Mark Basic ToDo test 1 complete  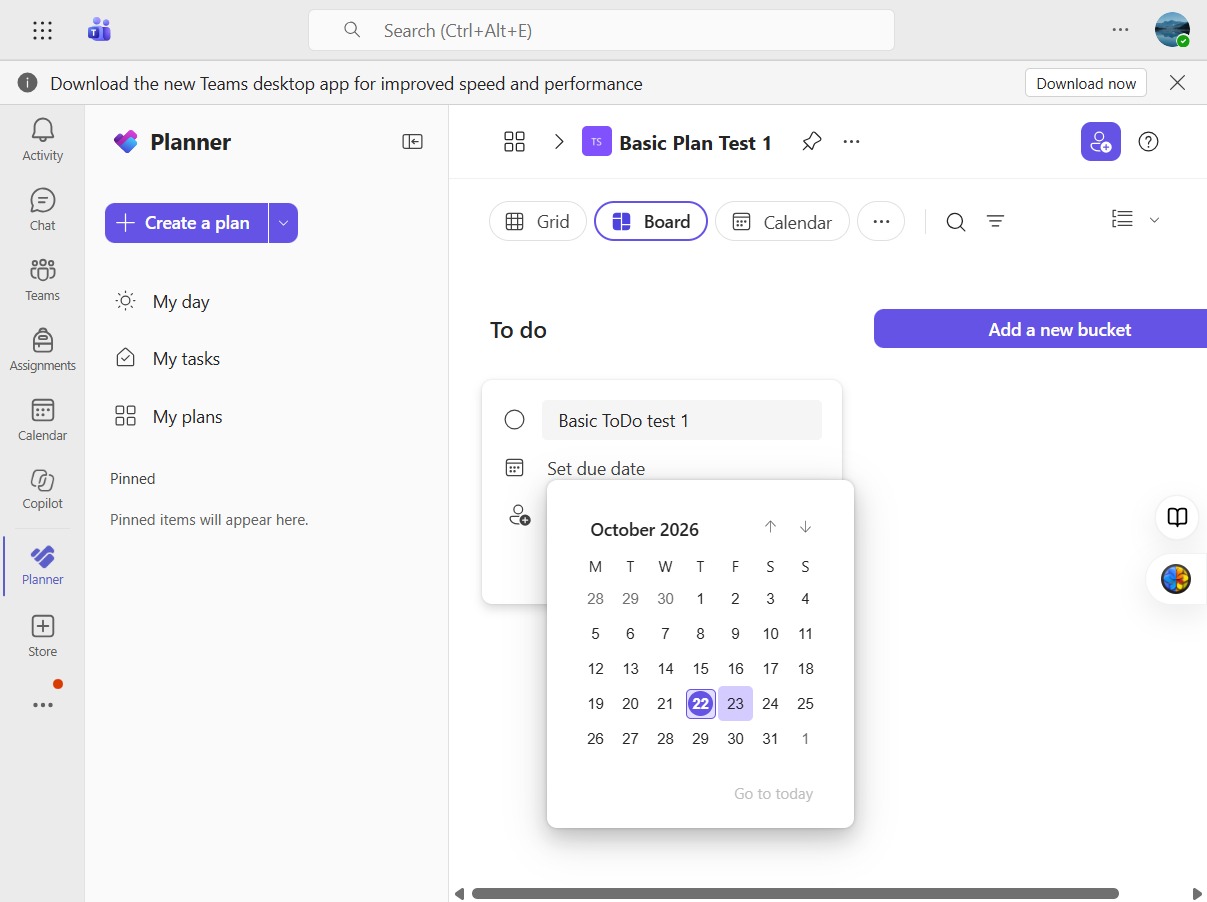coord(514,420)
